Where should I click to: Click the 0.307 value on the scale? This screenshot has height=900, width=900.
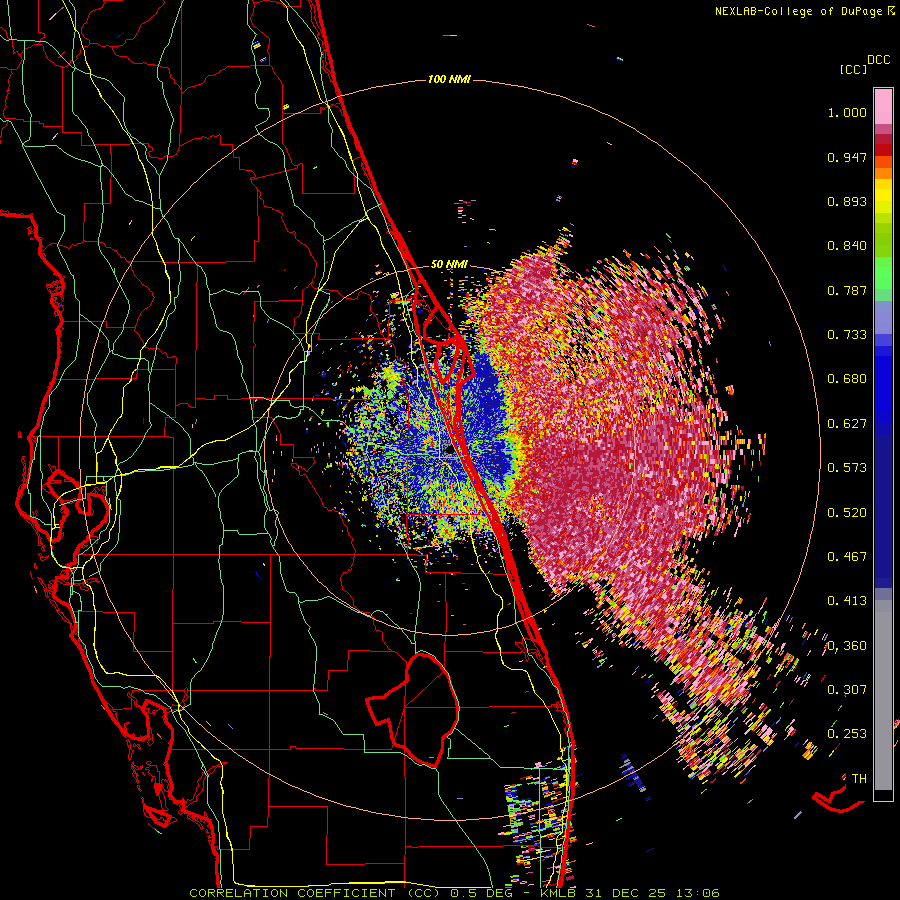pyautogui.click(x=847, y=689)
